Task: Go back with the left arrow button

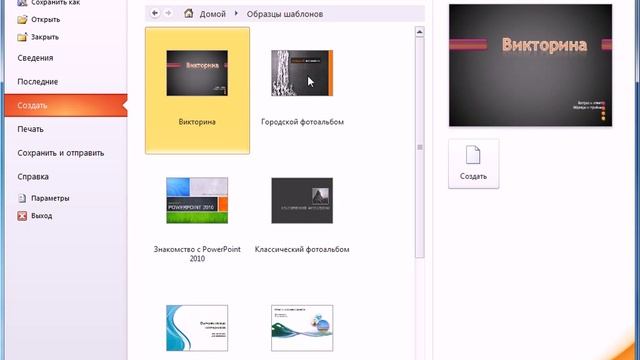Action: [155, 13]
